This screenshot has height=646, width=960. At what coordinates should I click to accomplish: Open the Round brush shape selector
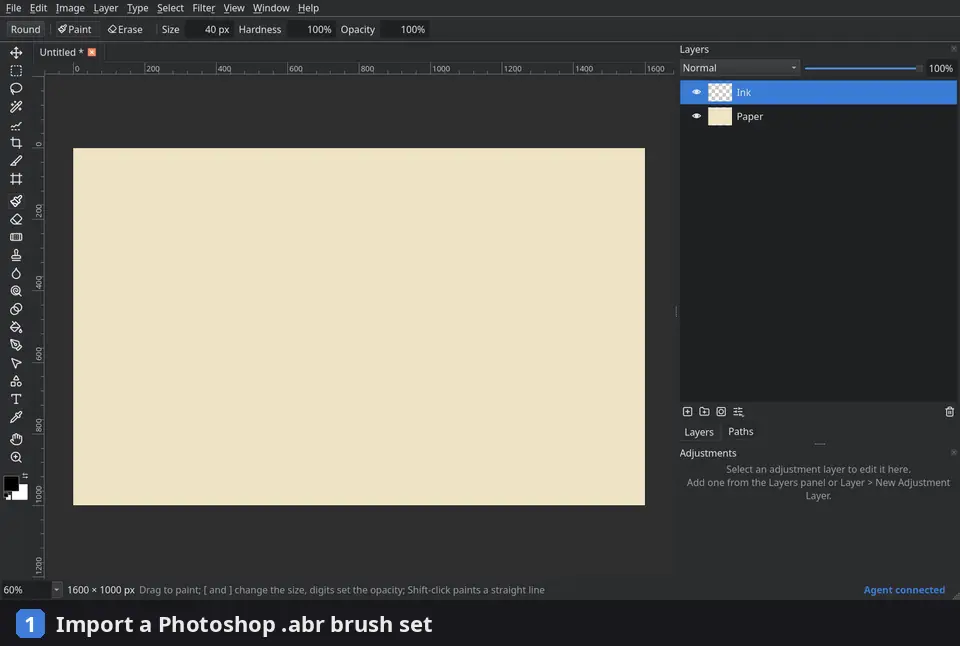[x=25, y=29]
